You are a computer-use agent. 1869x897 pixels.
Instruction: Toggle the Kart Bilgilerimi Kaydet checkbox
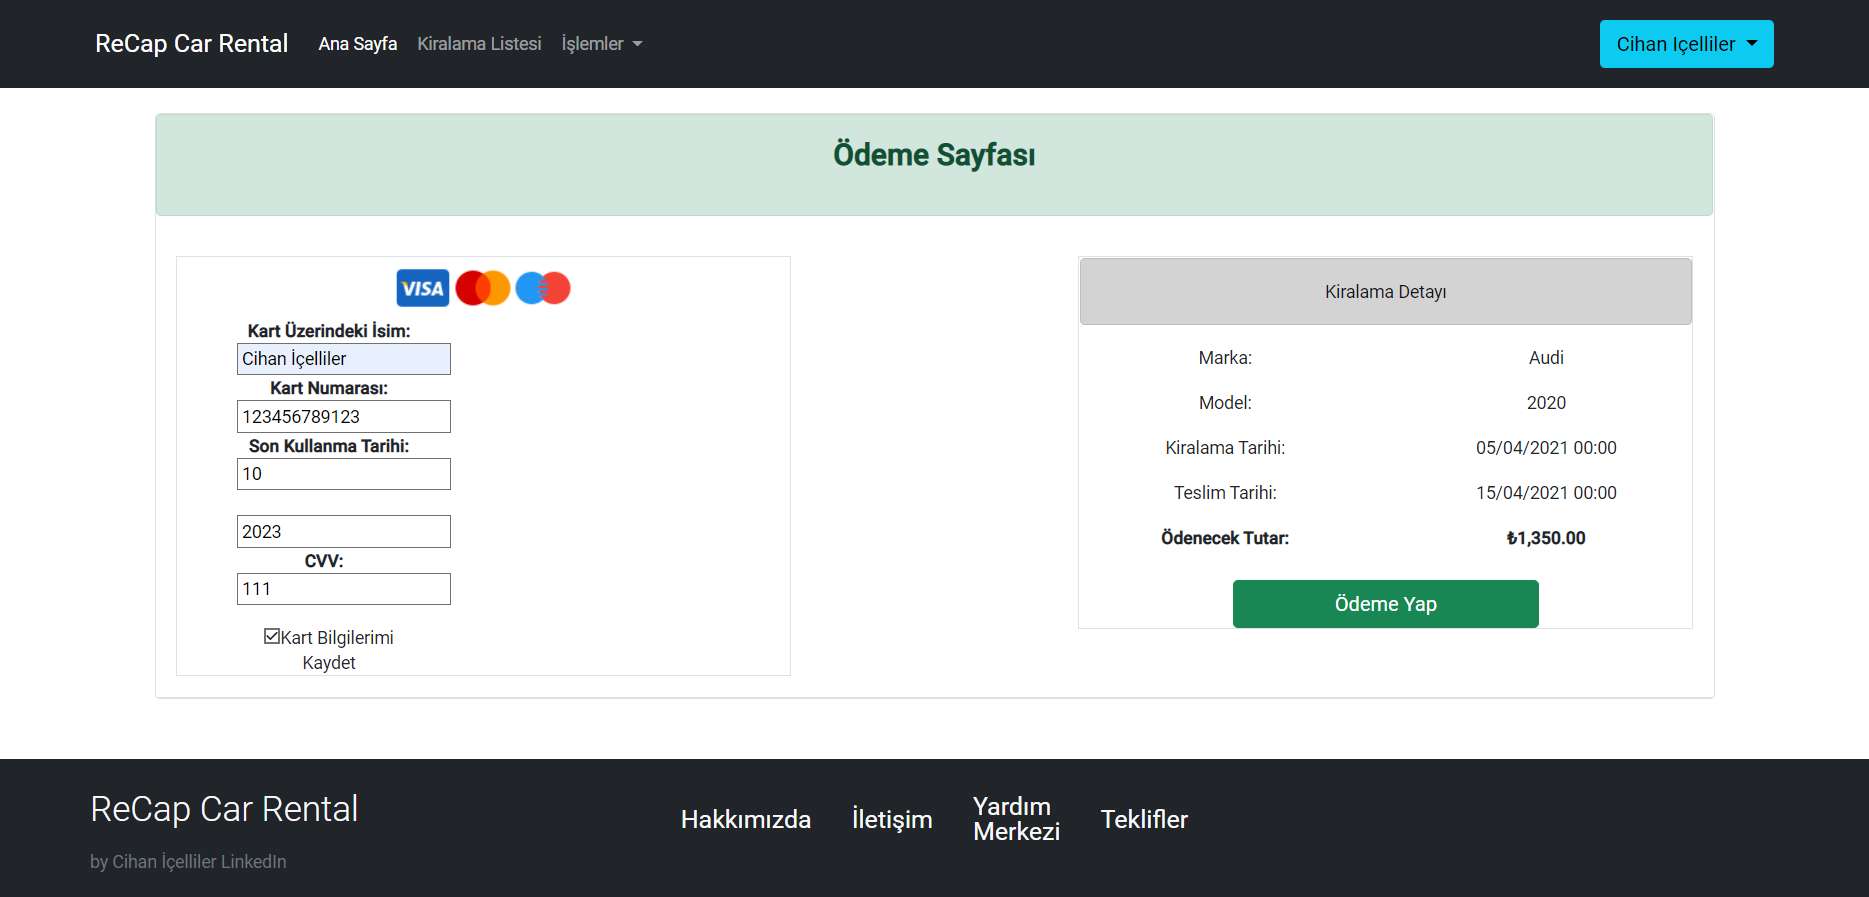[272, 636]
